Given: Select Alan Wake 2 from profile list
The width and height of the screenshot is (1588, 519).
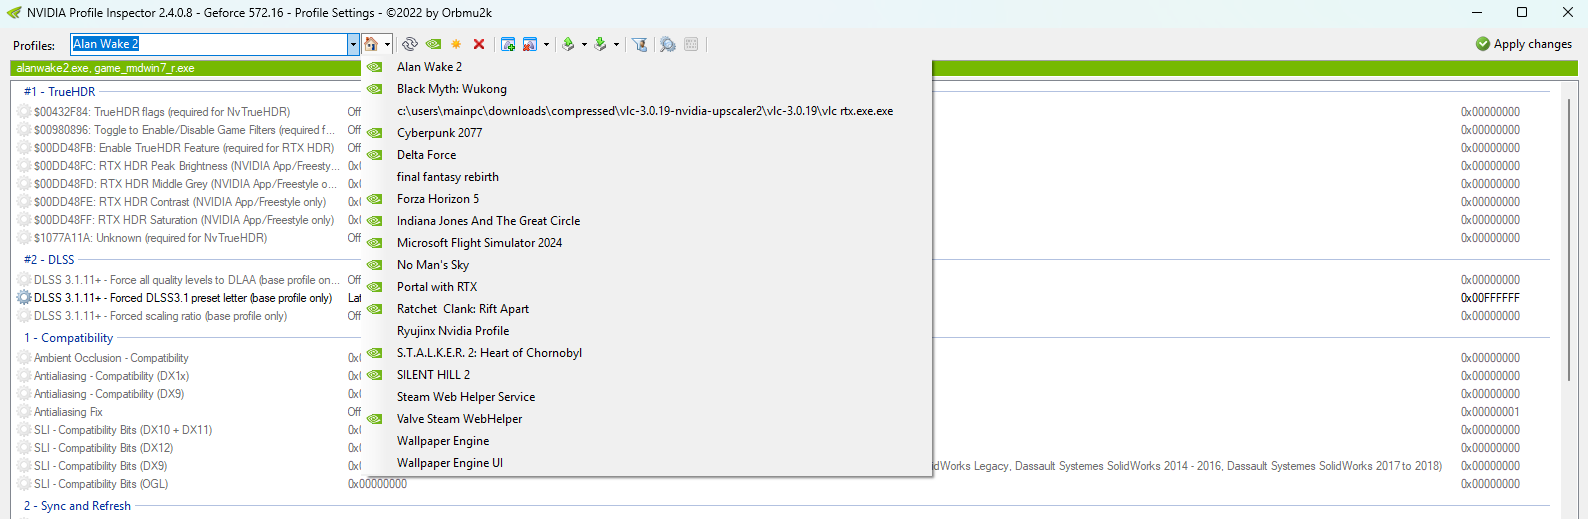Looking at the screenshot, I should click(x=647, y=67).
